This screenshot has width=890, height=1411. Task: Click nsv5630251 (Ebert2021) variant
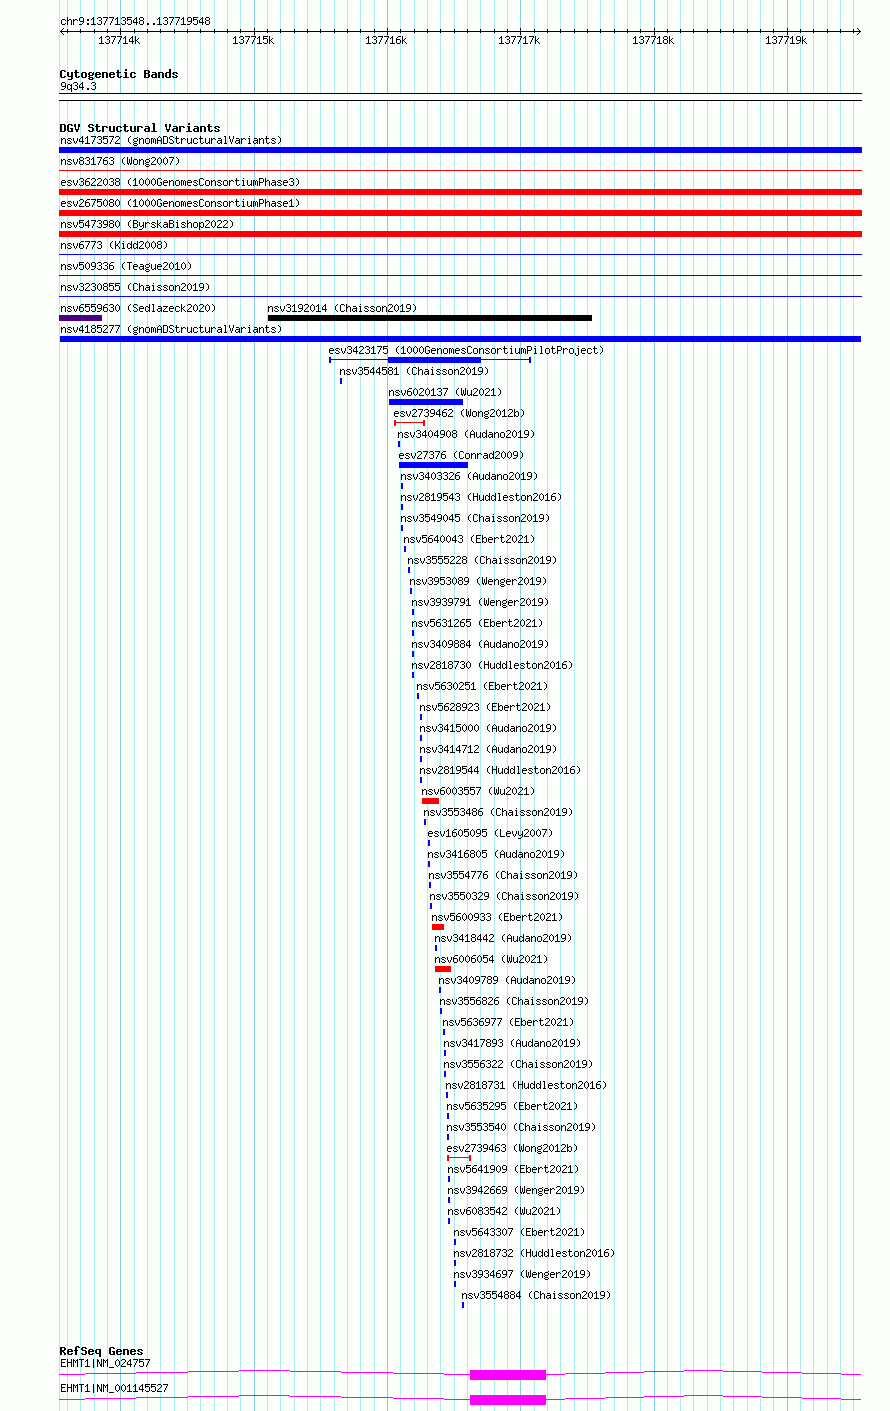tap(482, 686)
